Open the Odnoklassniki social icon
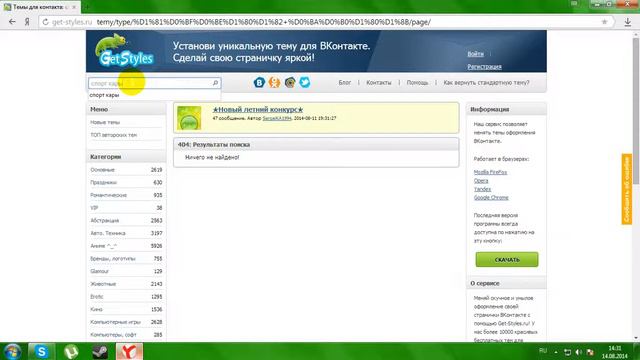Viewport: 640px width, 360px height. pyautogui.click(x=274, y=82)
